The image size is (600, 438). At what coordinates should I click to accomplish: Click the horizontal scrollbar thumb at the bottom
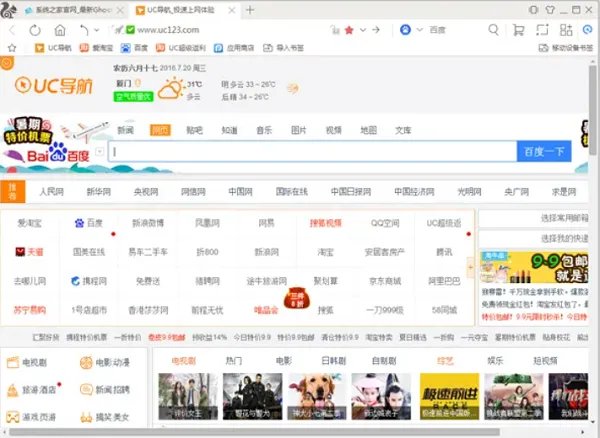point(254,432)
